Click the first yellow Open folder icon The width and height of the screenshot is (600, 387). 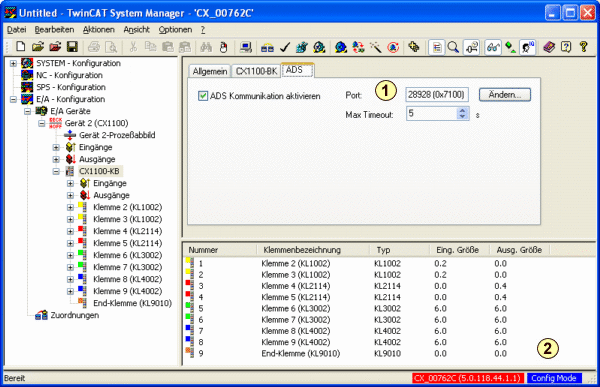[38, 47]
